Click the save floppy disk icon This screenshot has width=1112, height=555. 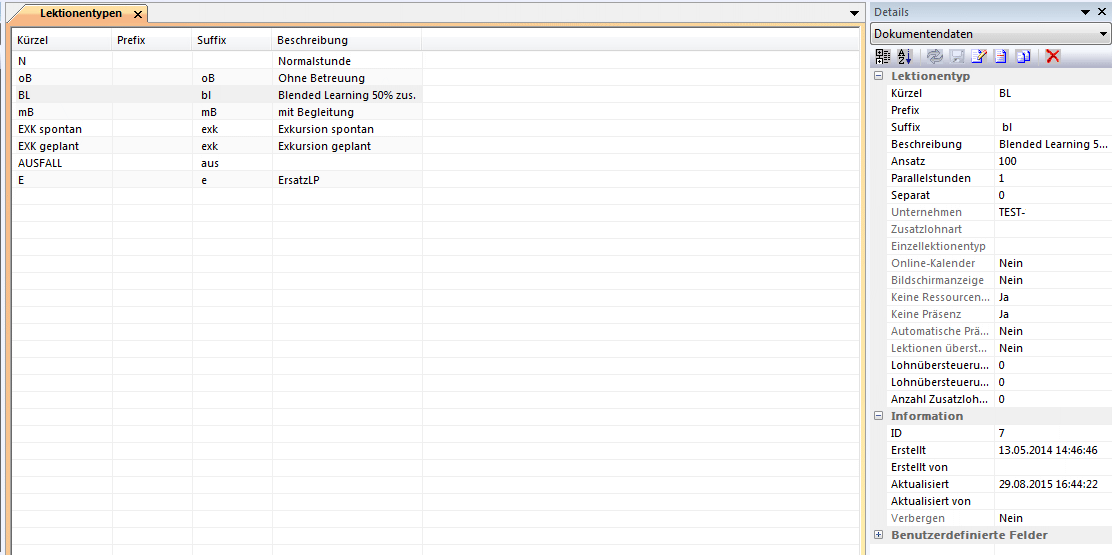(x=957, y=56)
